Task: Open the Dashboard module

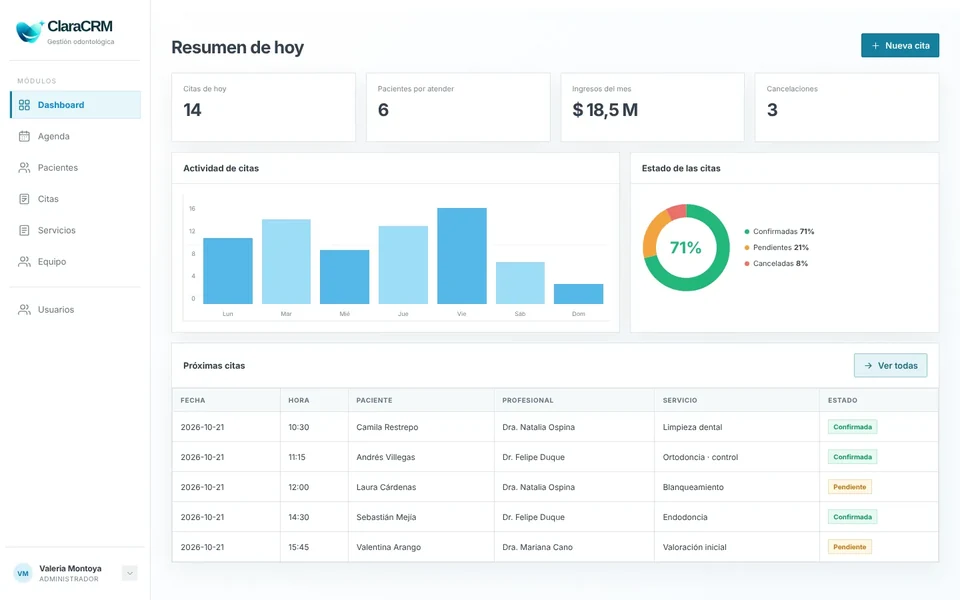Action: pos(75,105)
